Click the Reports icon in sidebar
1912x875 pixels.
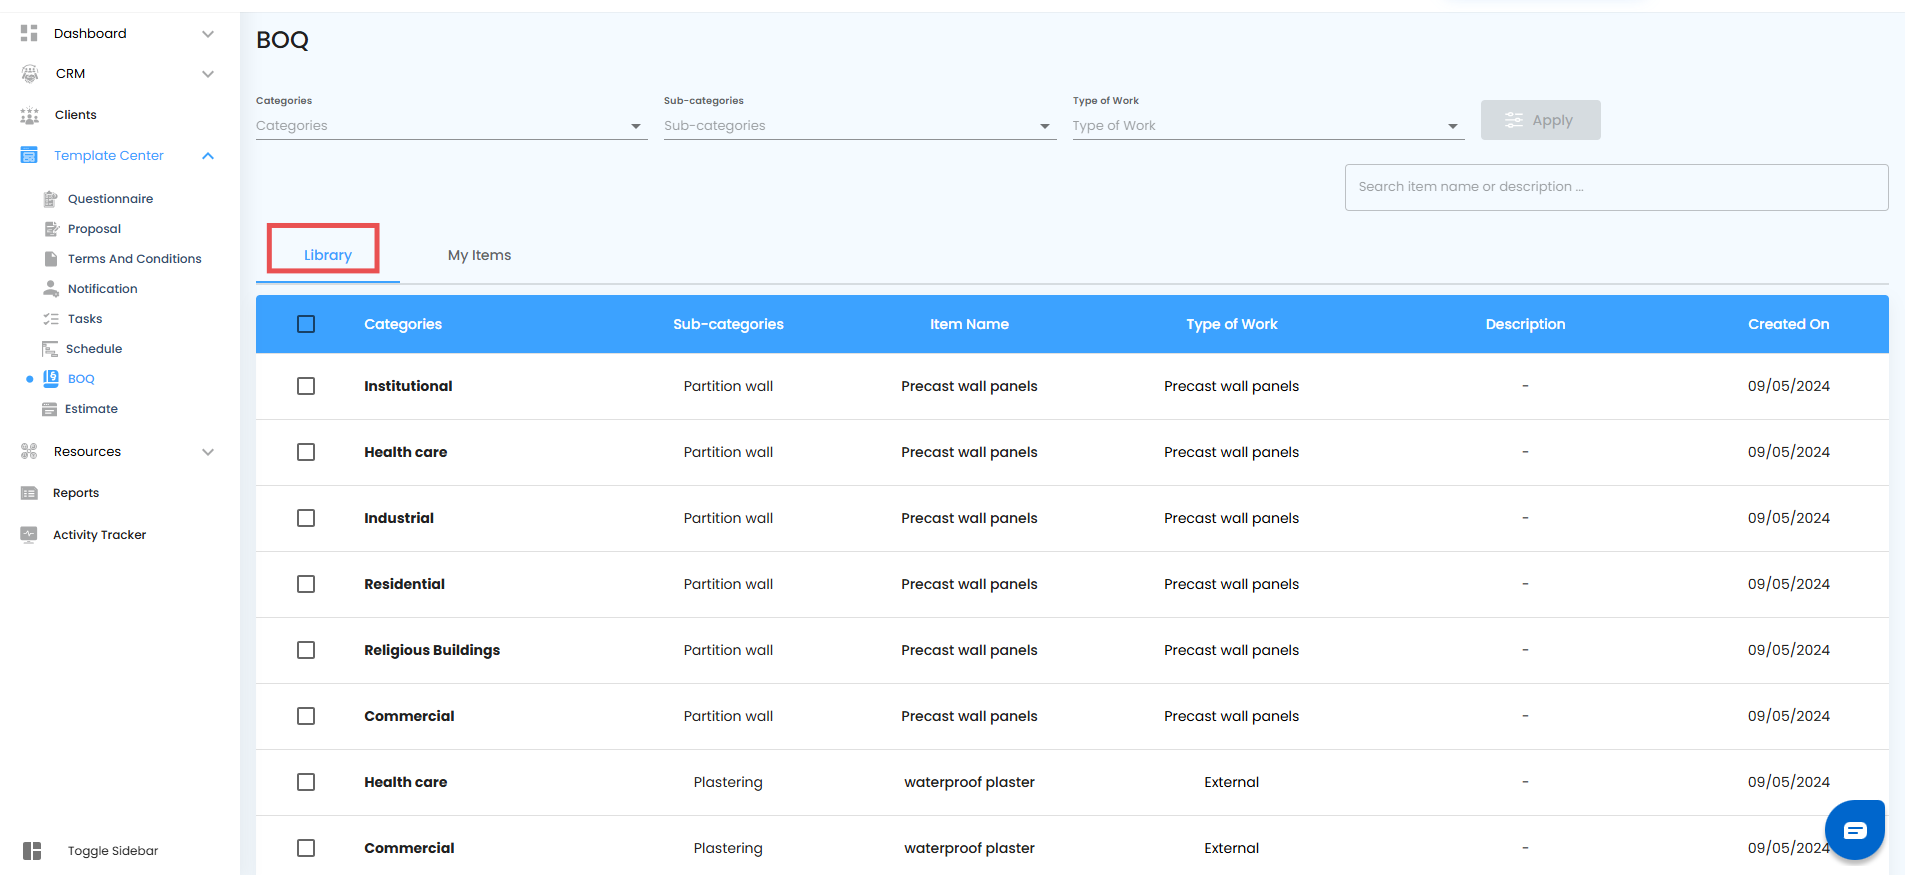pos(29,493)
